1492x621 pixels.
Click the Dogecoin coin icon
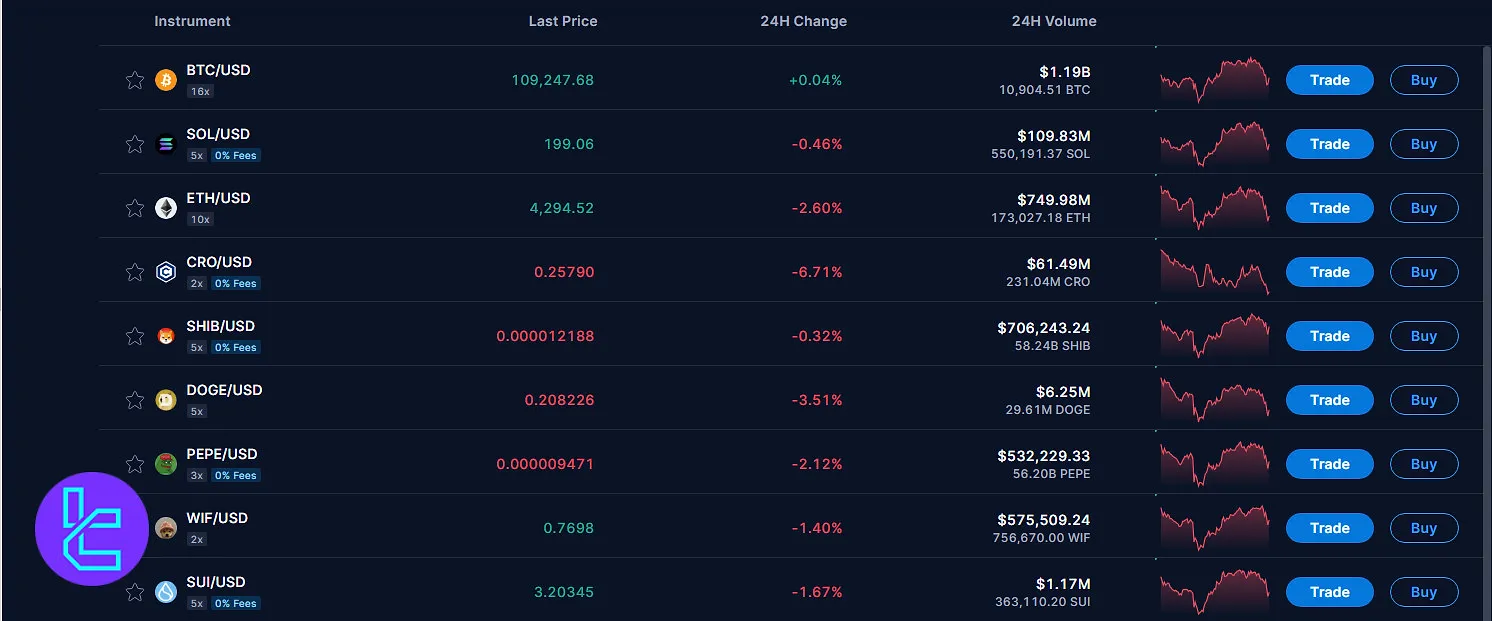(x=166, y=400)
